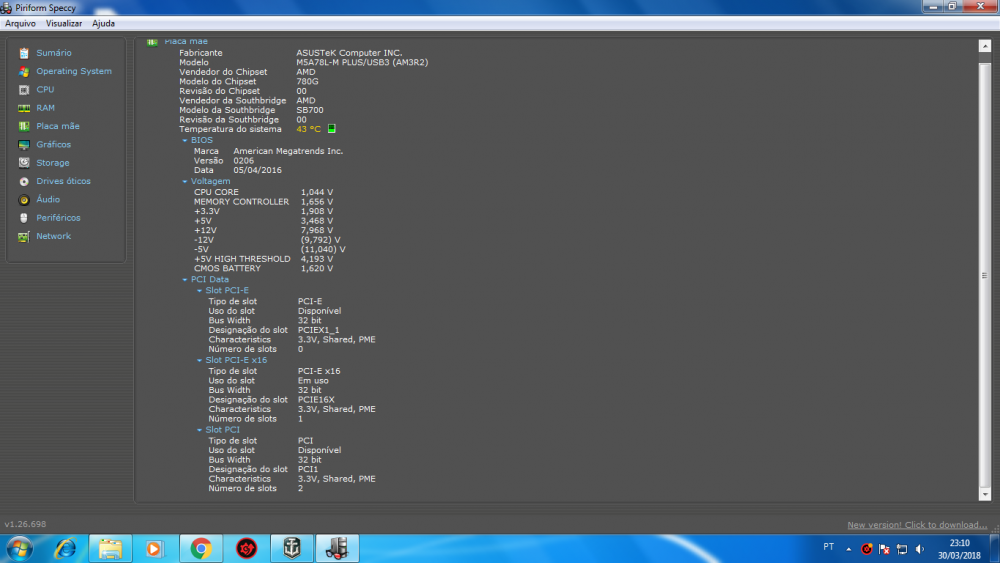Click the green temperature indicator icon

point(332,129)
